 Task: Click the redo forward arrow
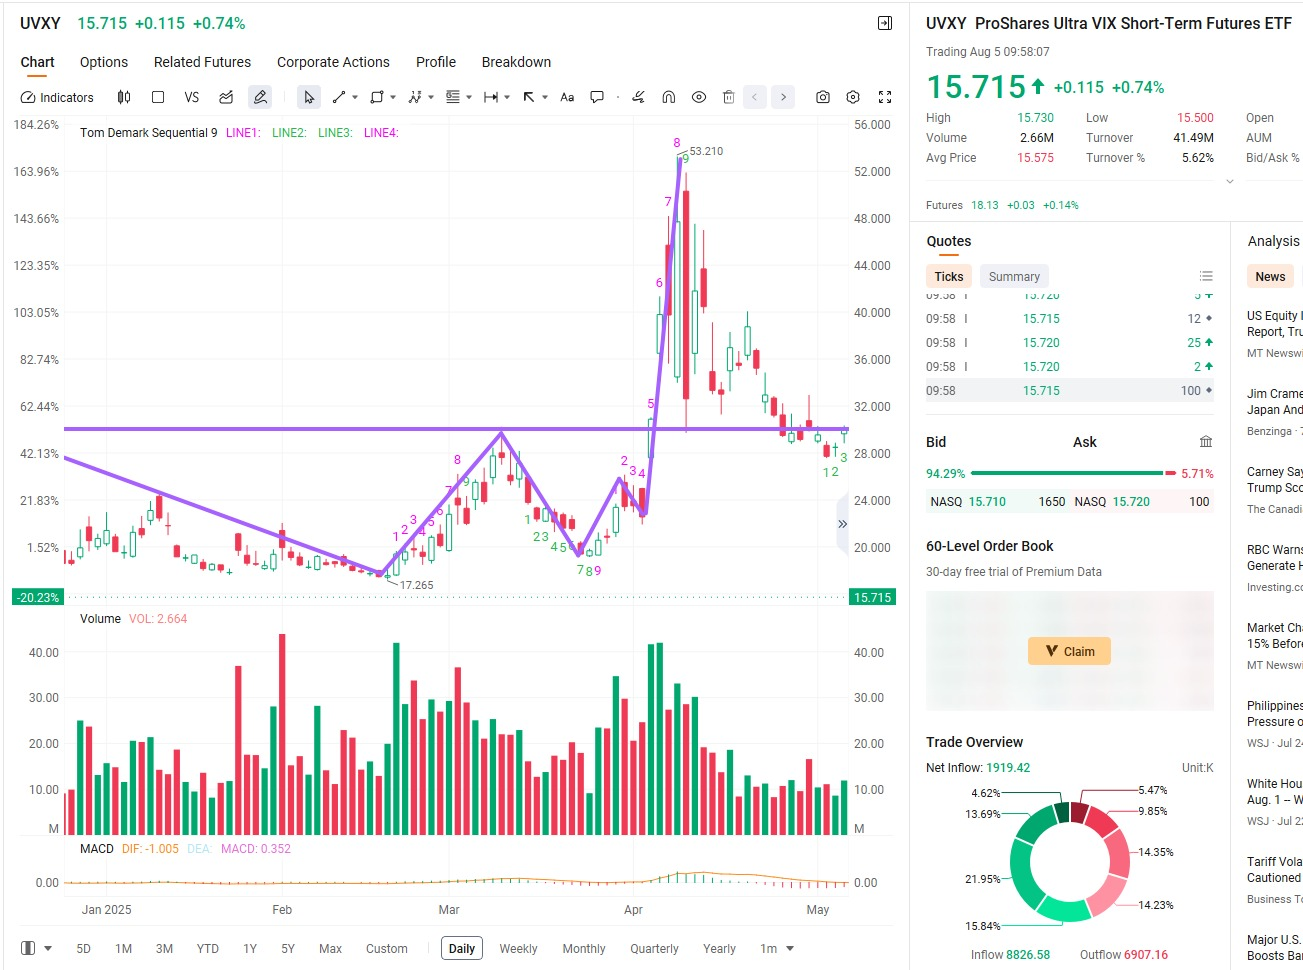[784, 97]
